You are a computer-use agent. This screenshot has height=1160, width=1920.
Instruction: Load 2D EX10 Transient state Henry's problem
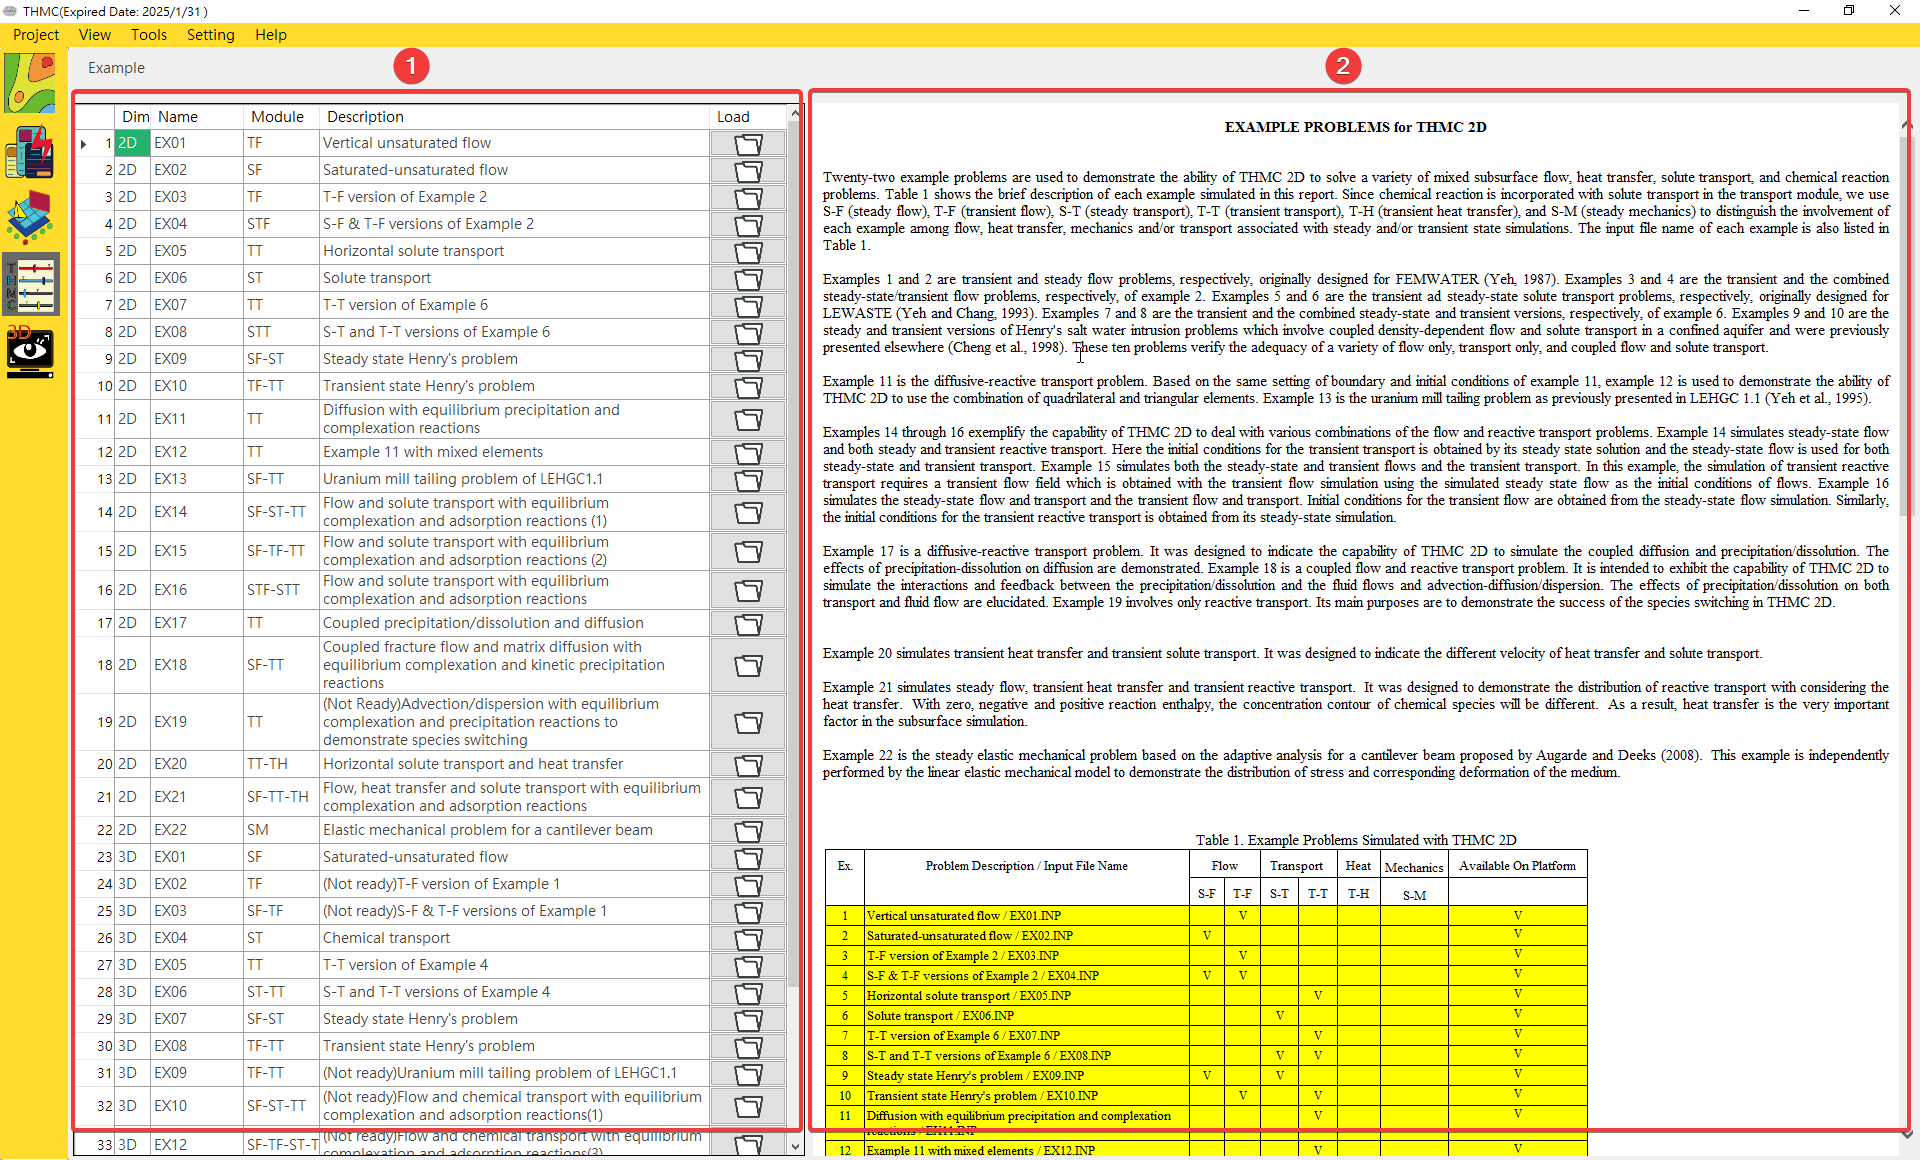(748, 386)
